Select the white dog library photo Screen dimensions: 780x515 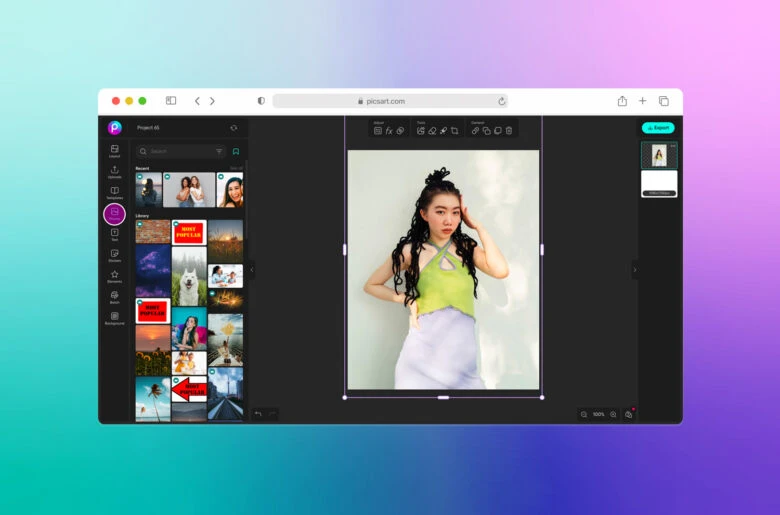tap(189, 276)
